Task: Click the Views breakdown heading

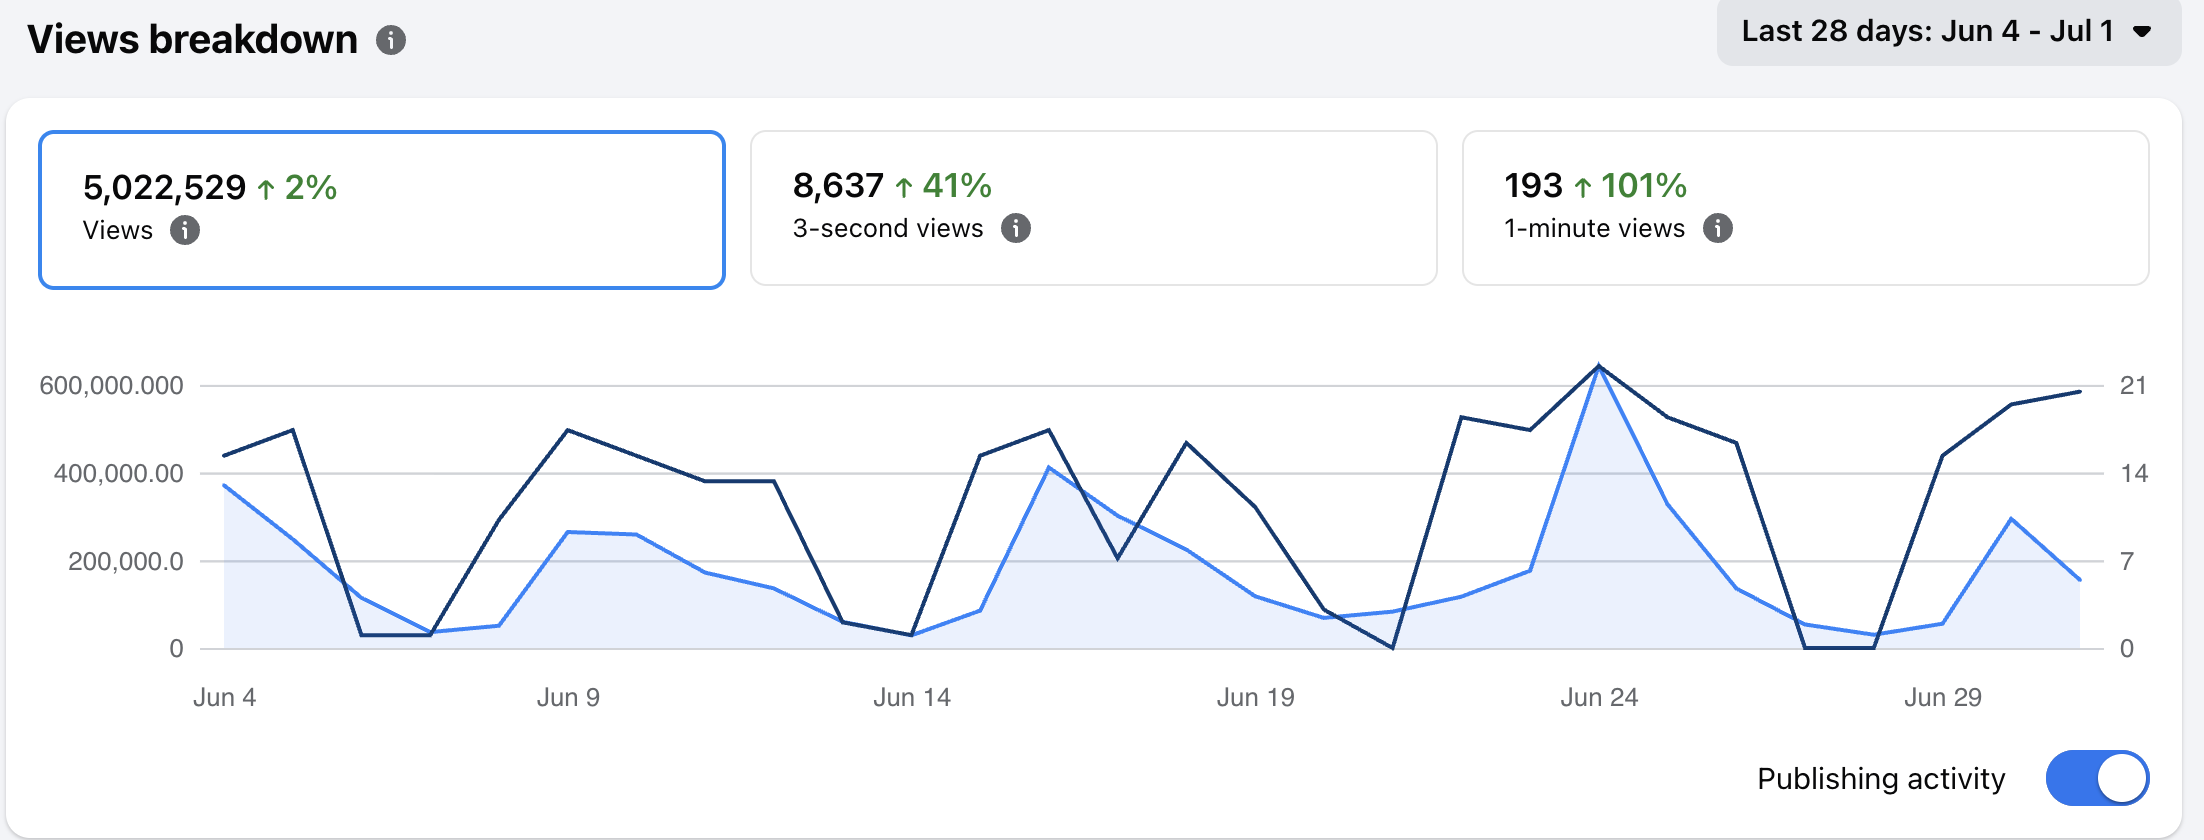Action: 193,40
